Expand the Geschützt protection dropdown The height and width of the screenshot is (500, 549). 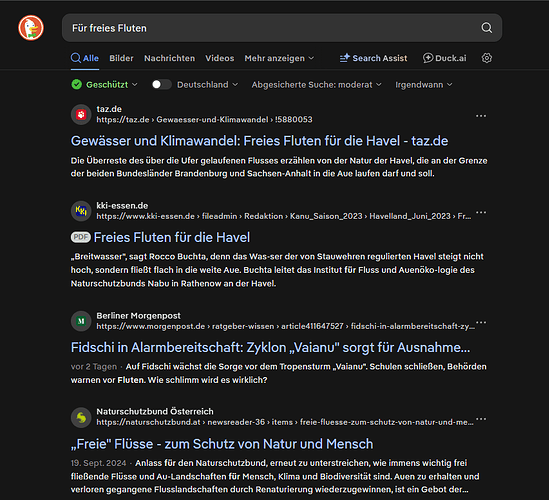point(104,84)
